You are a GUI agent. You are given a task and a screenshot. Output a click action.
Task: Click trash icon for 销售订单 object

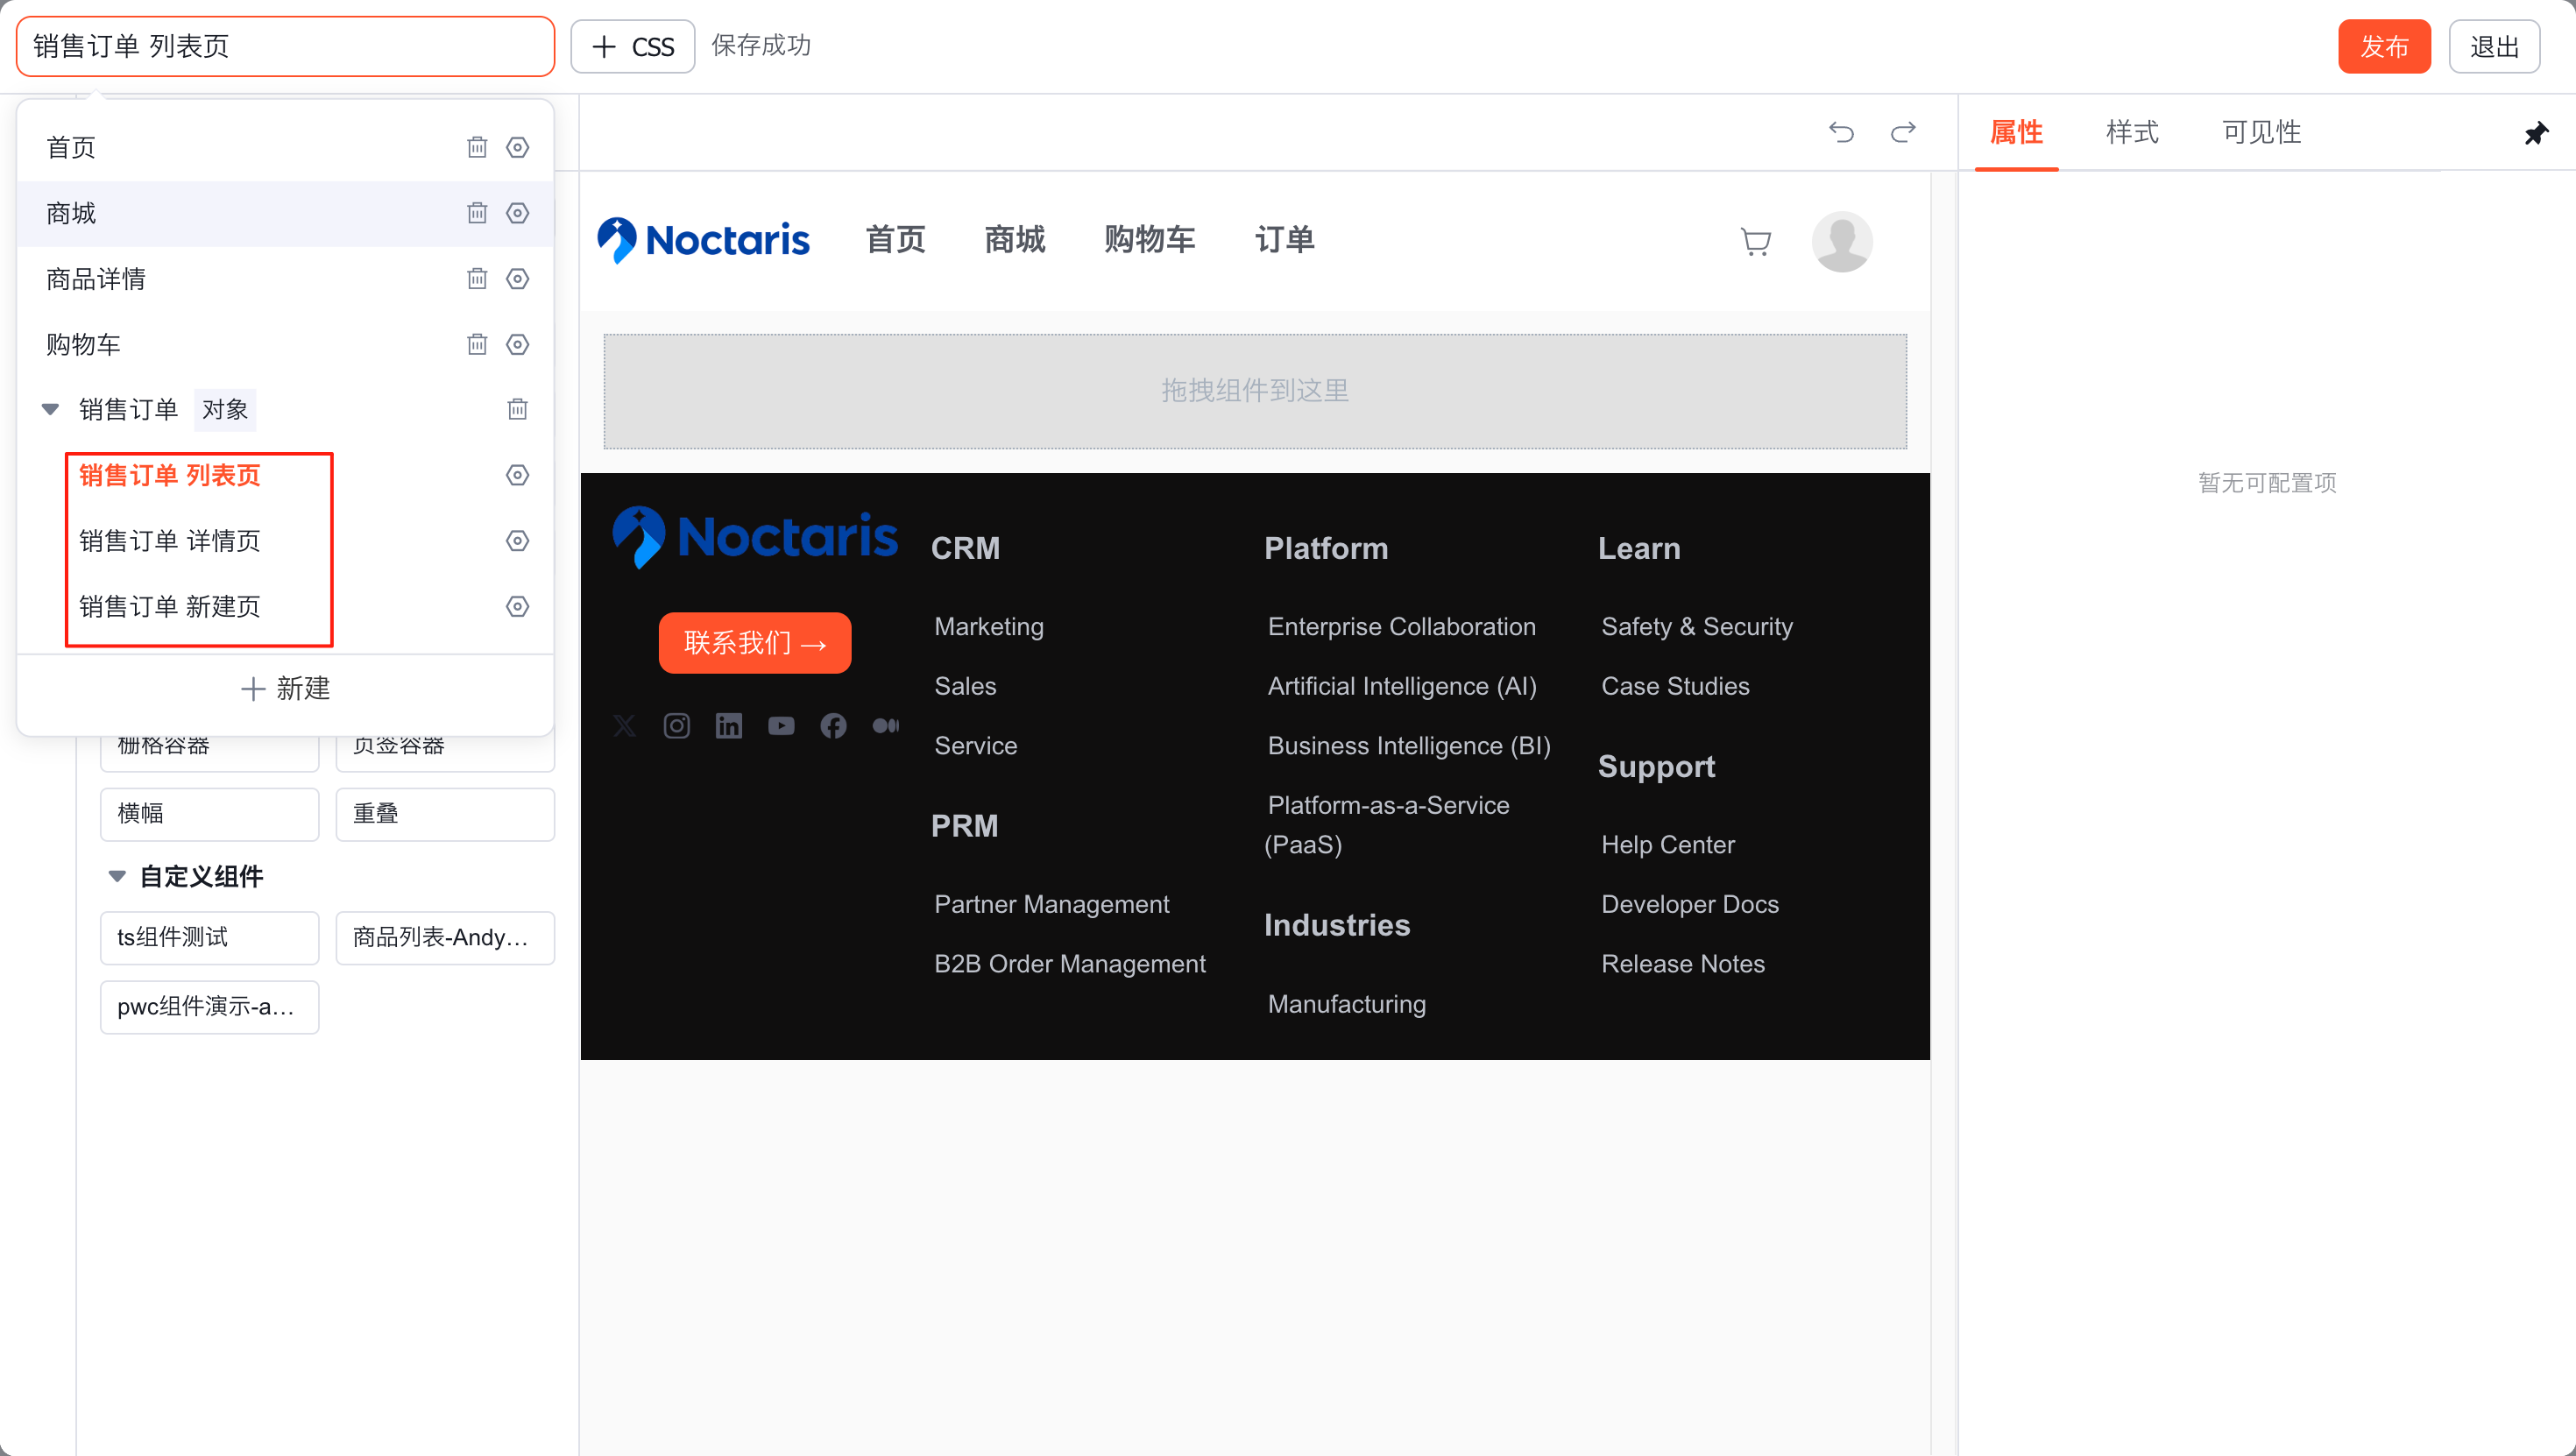pyautogui.click(x=517, y=409)
